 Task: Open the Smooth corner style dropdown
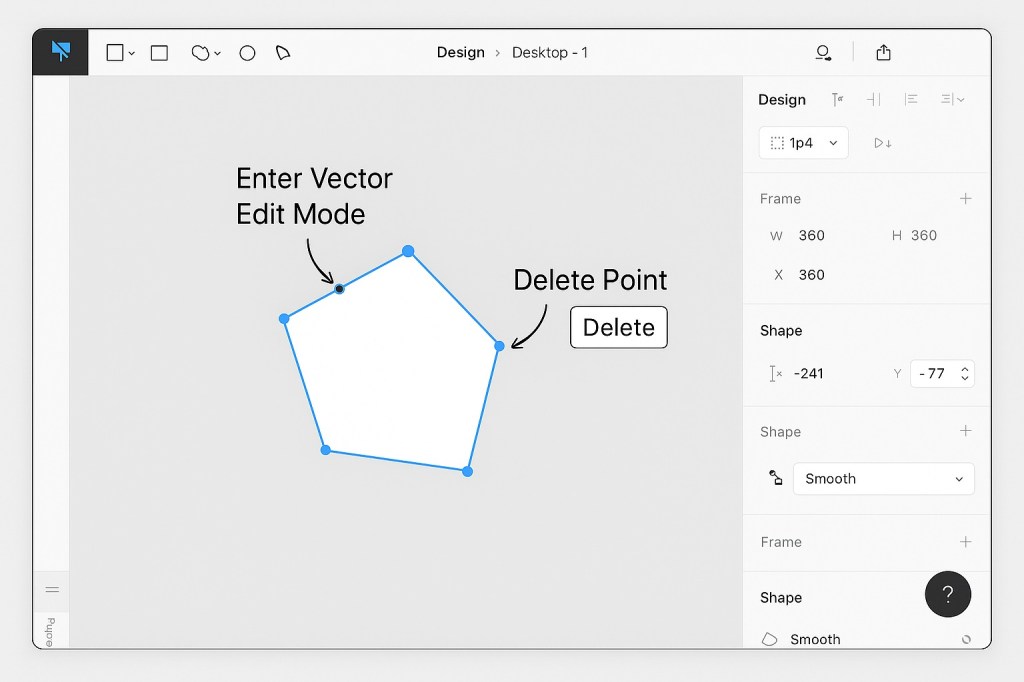point(883,478)
